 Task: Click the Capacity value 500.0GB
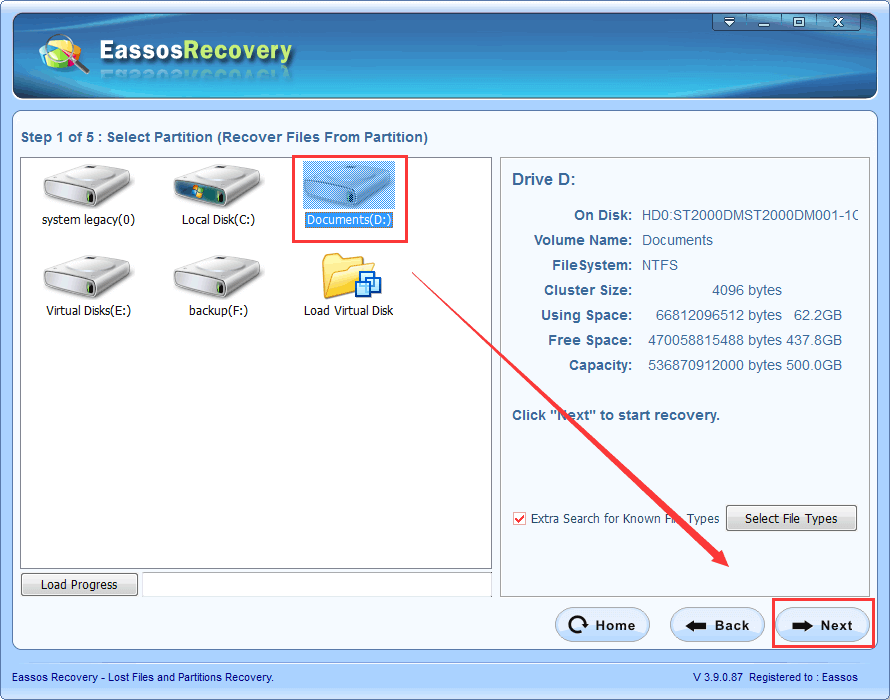814,365
